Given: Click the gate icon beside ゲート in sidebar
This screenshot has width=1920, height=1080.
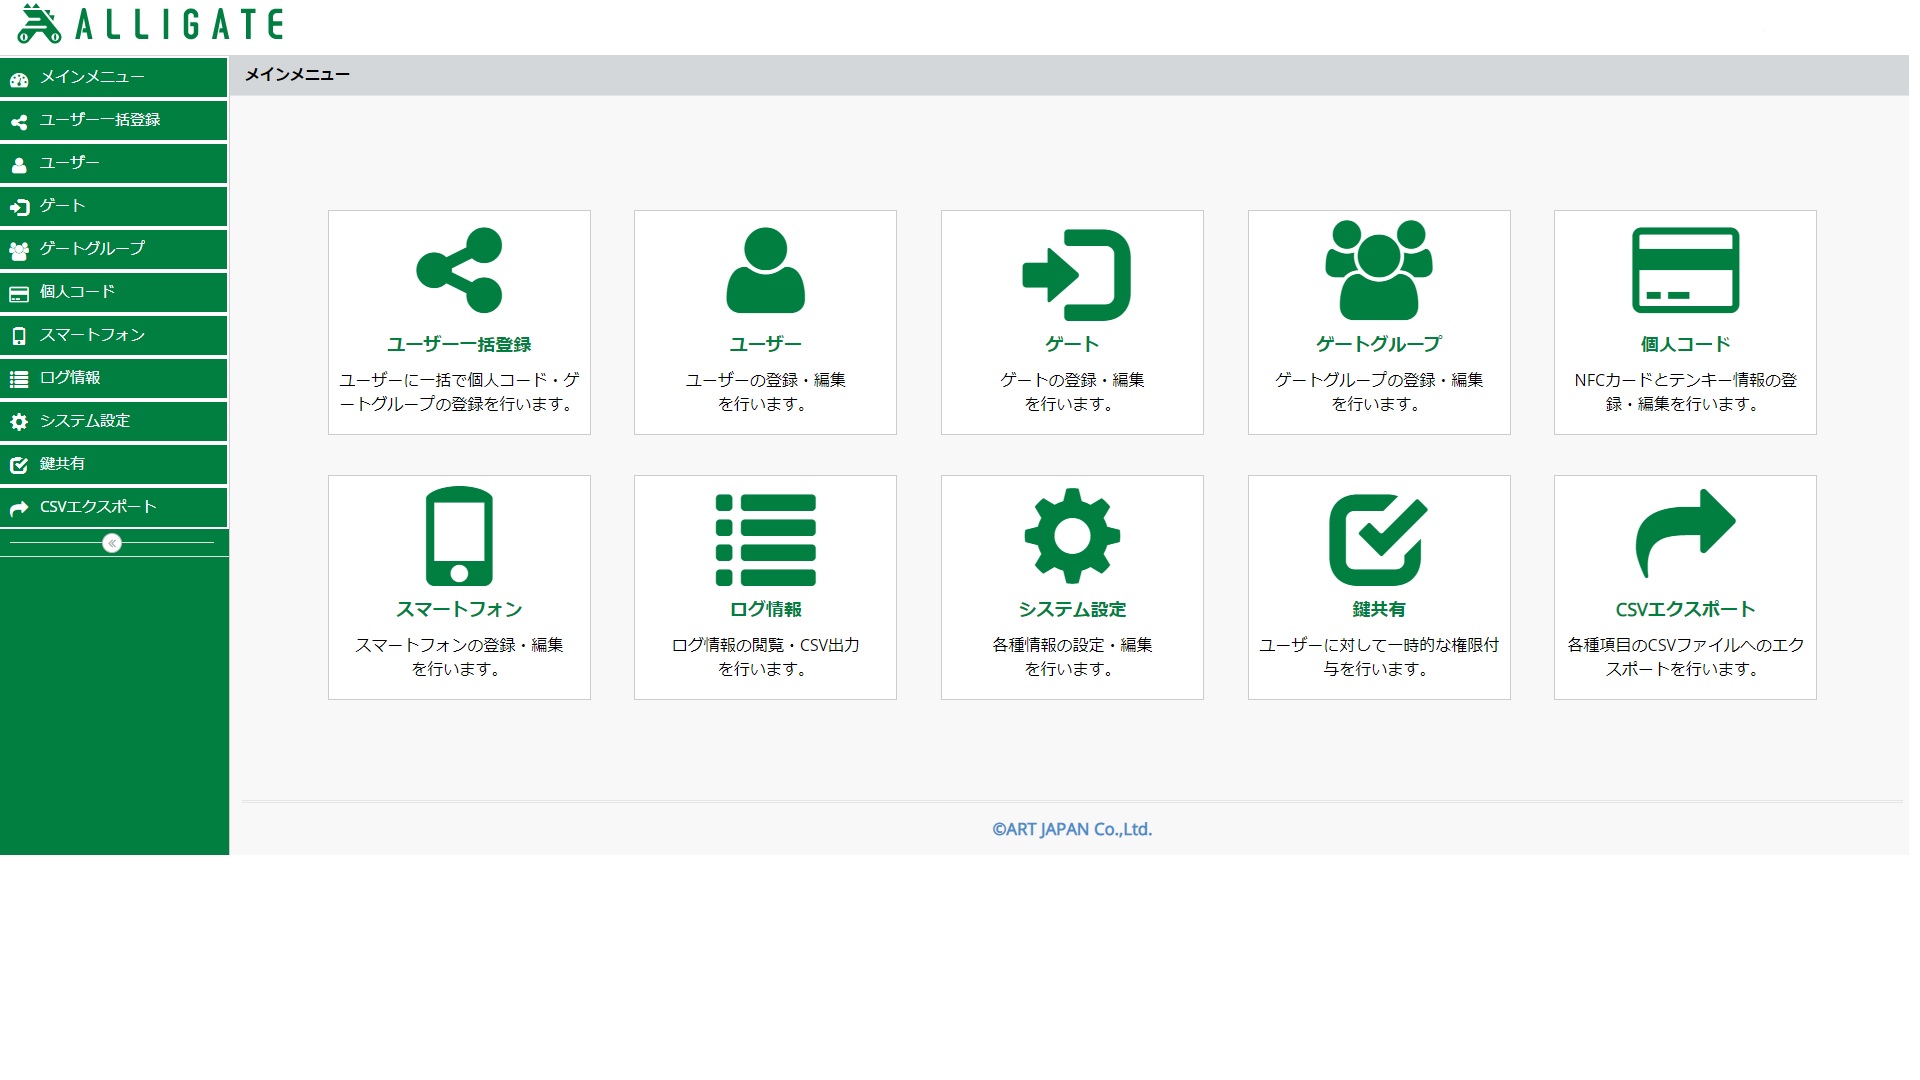Looking at the screenshot, I should (x=18, y=206).
